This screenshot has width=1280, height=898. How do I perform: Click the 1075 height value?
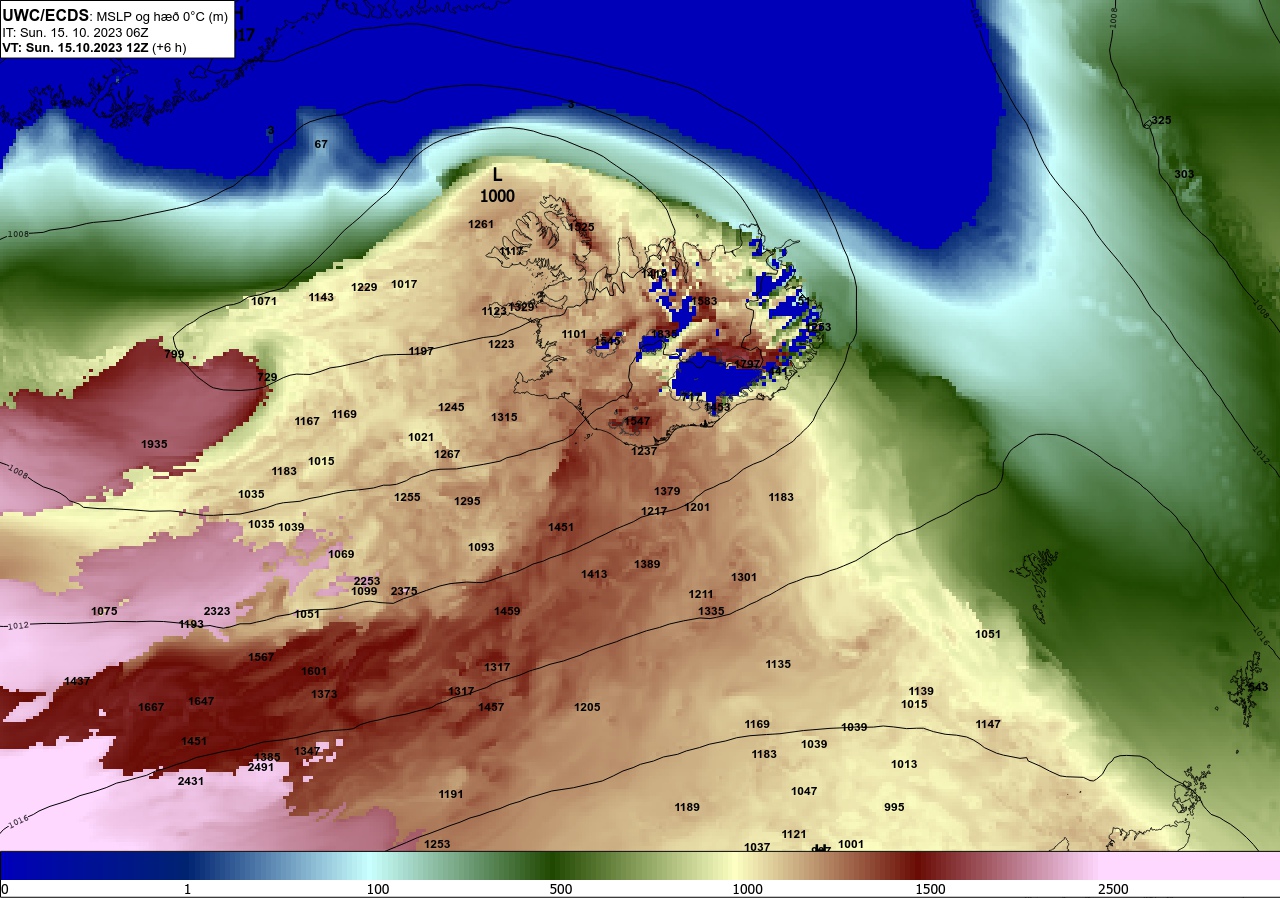click(x=104, y=611)
